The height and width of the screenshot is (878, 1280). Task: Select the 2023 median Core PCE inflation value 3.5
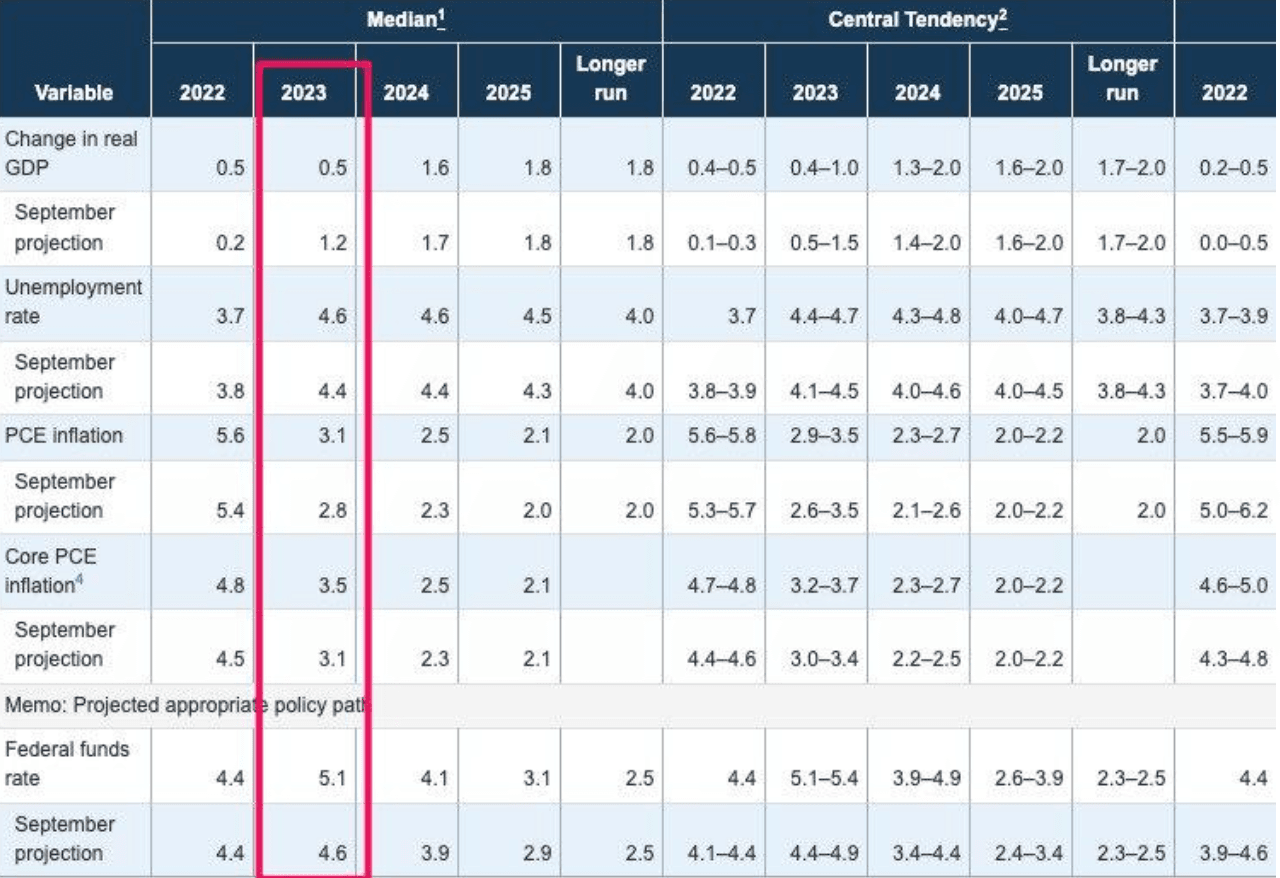332,585
